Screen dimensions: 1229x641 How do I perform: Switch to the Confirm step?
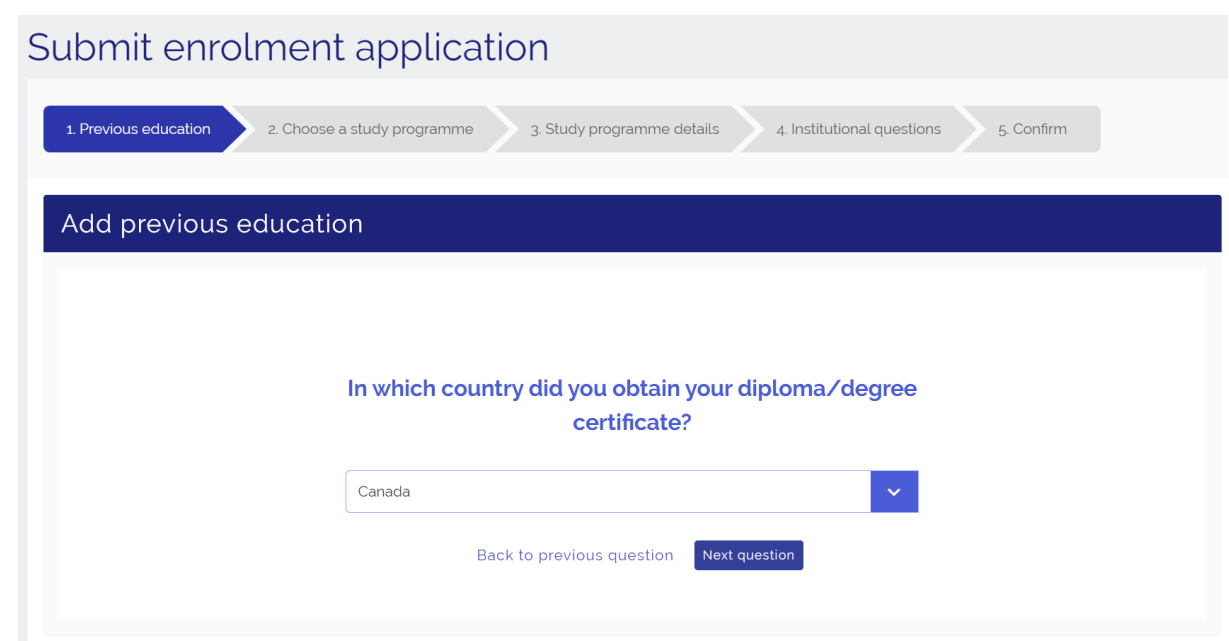pyautogui.click(x=1032, y=129)
